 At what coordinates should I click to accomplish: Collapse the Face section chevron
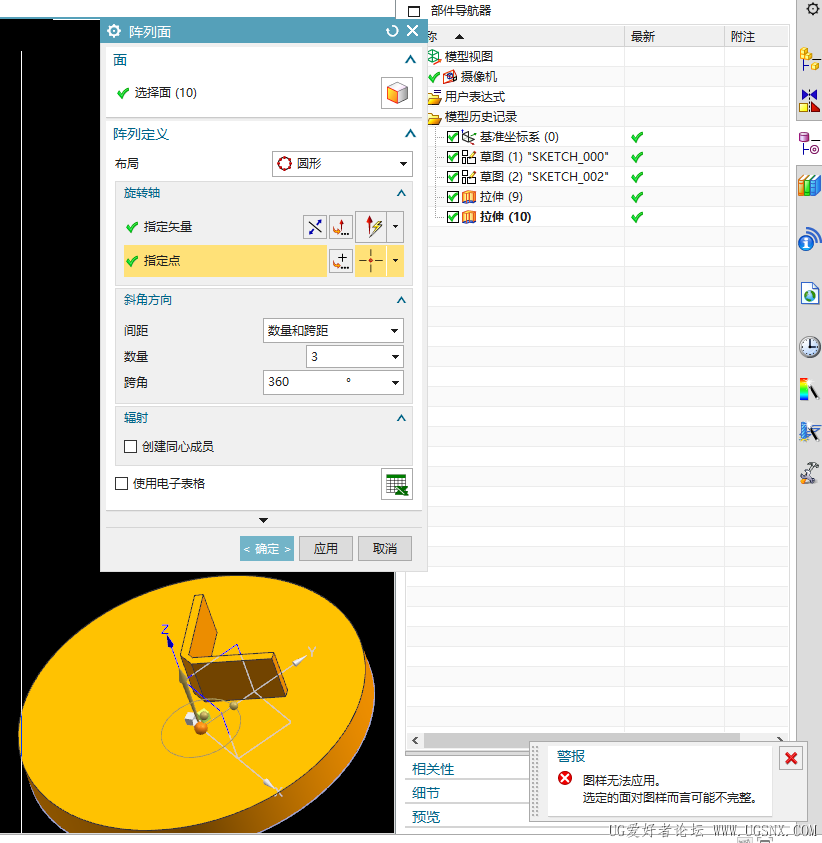(x=410, y=60)
